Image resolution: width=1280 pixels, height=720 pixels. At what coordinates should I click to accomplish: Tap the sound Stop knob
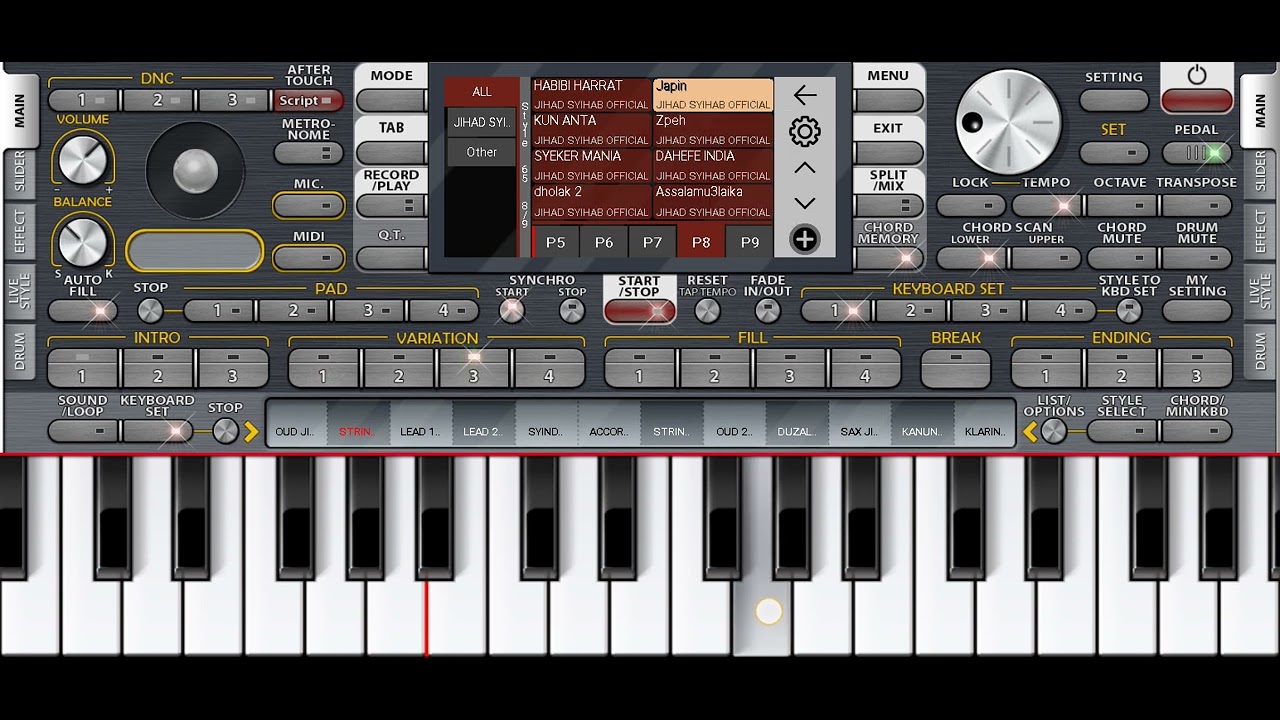click(x=226, y=431)
